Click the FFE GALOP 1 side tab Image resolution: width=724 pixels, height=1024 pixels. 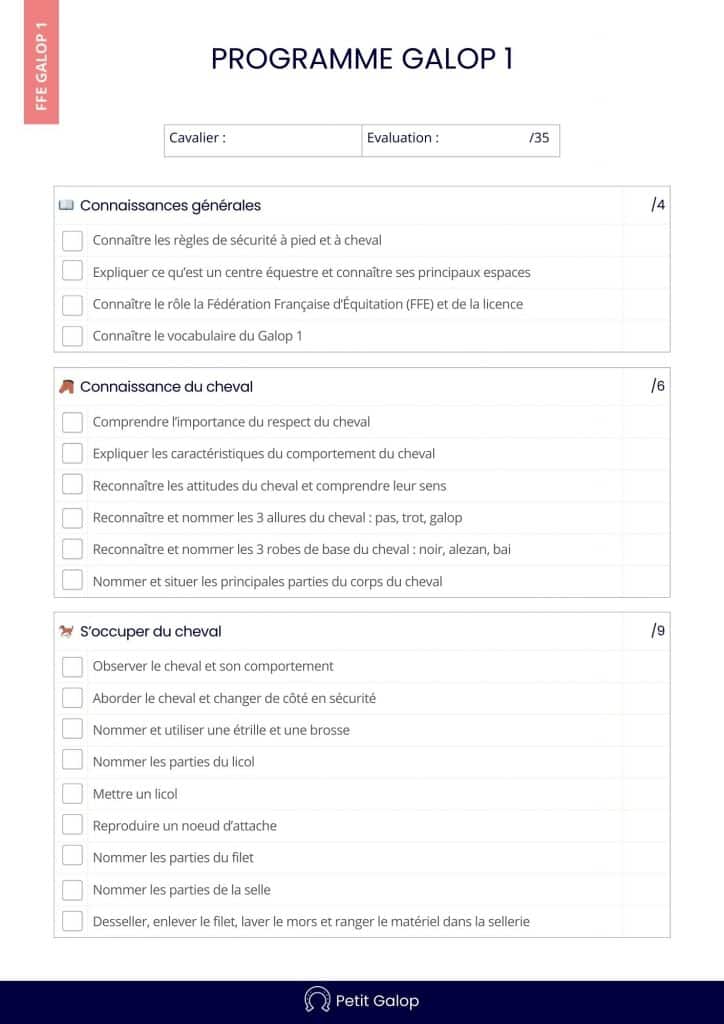point(41,62)
